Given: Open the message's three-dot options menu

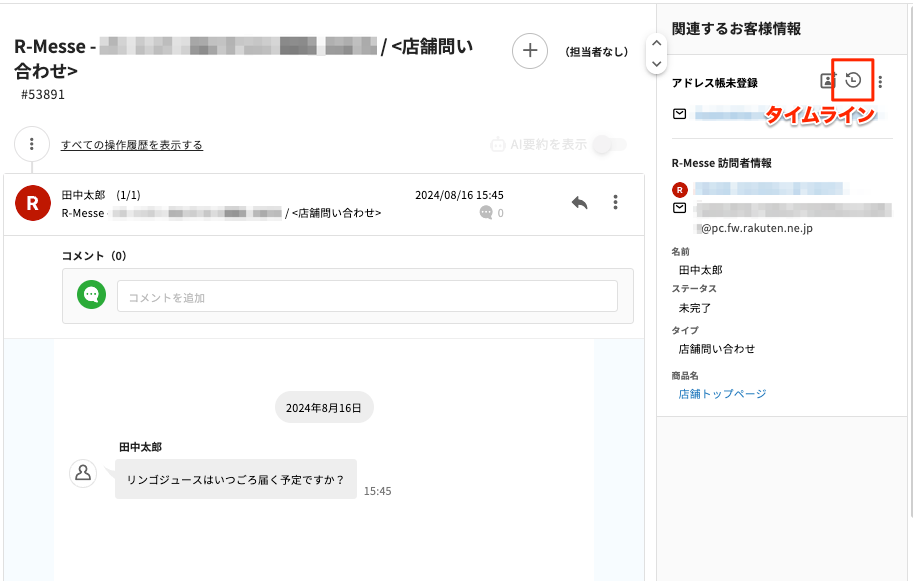Looking at the screenshot, I should pyautogui.click(x=615, y=203).
